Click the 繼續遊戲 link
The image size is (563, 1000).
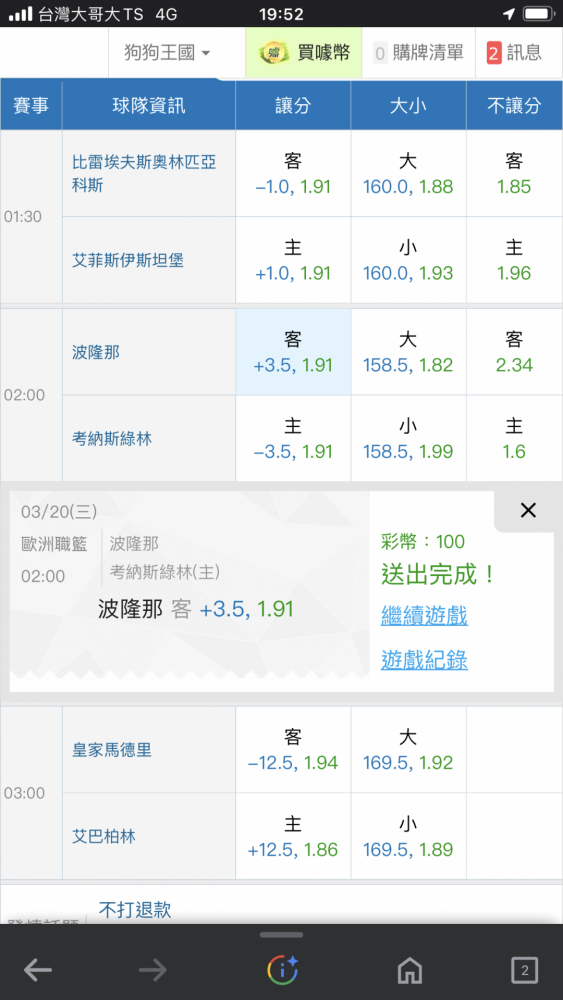click(x=424, y=615)
